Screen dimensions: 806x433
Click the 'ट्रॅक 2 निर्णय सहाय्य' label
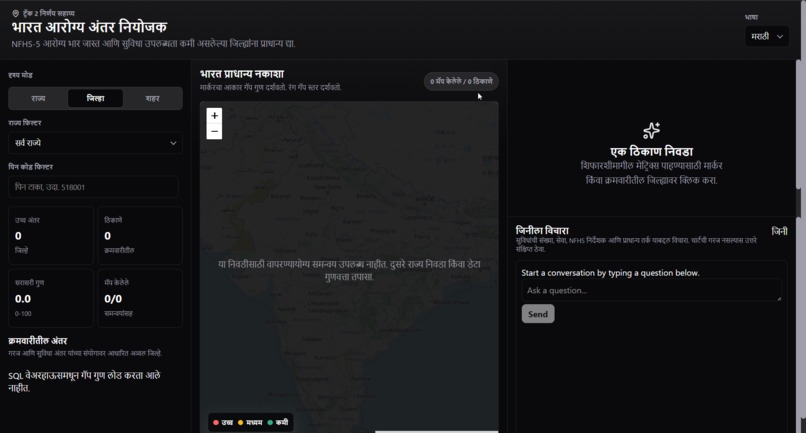point(48,13)
